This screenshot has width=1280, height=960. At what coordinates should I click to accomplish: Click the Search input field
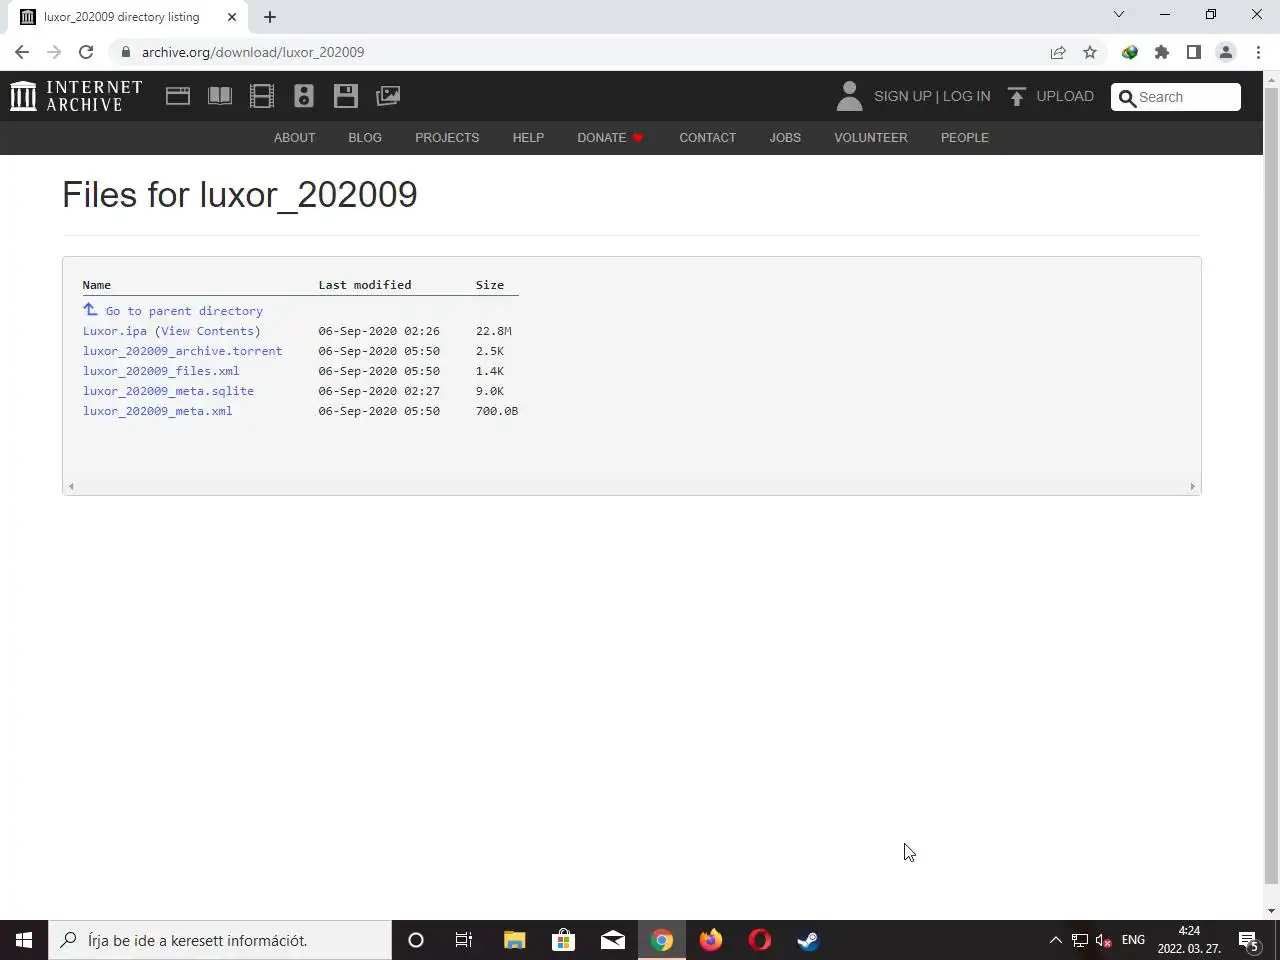1188,97
